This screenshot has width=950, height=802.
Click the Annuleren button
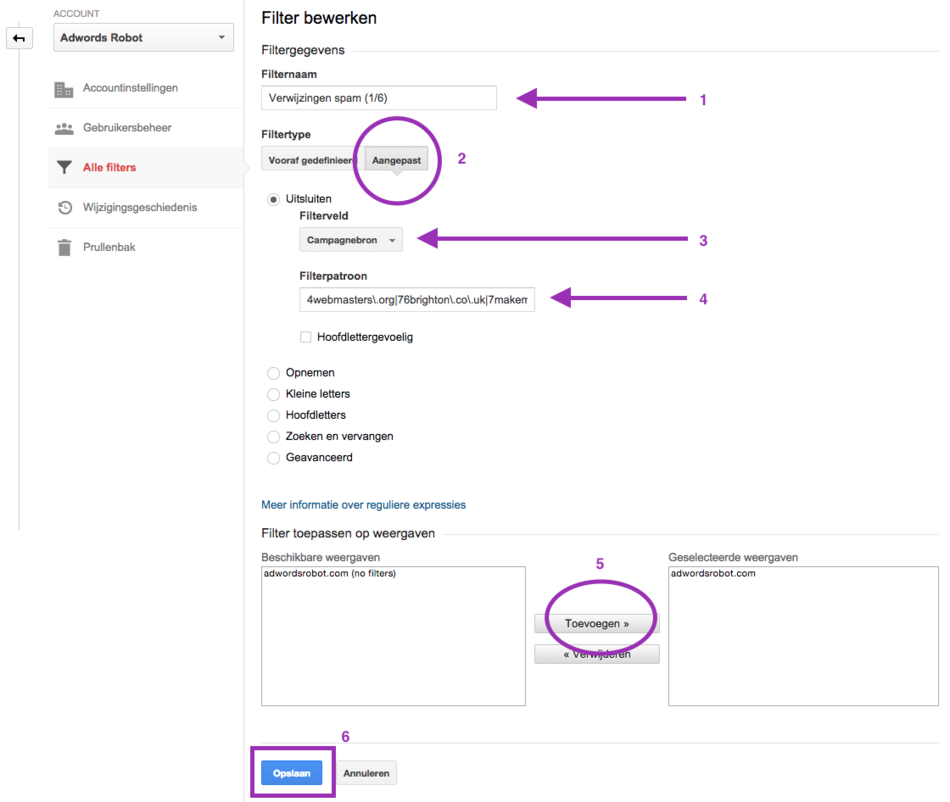tap(366, 773)
